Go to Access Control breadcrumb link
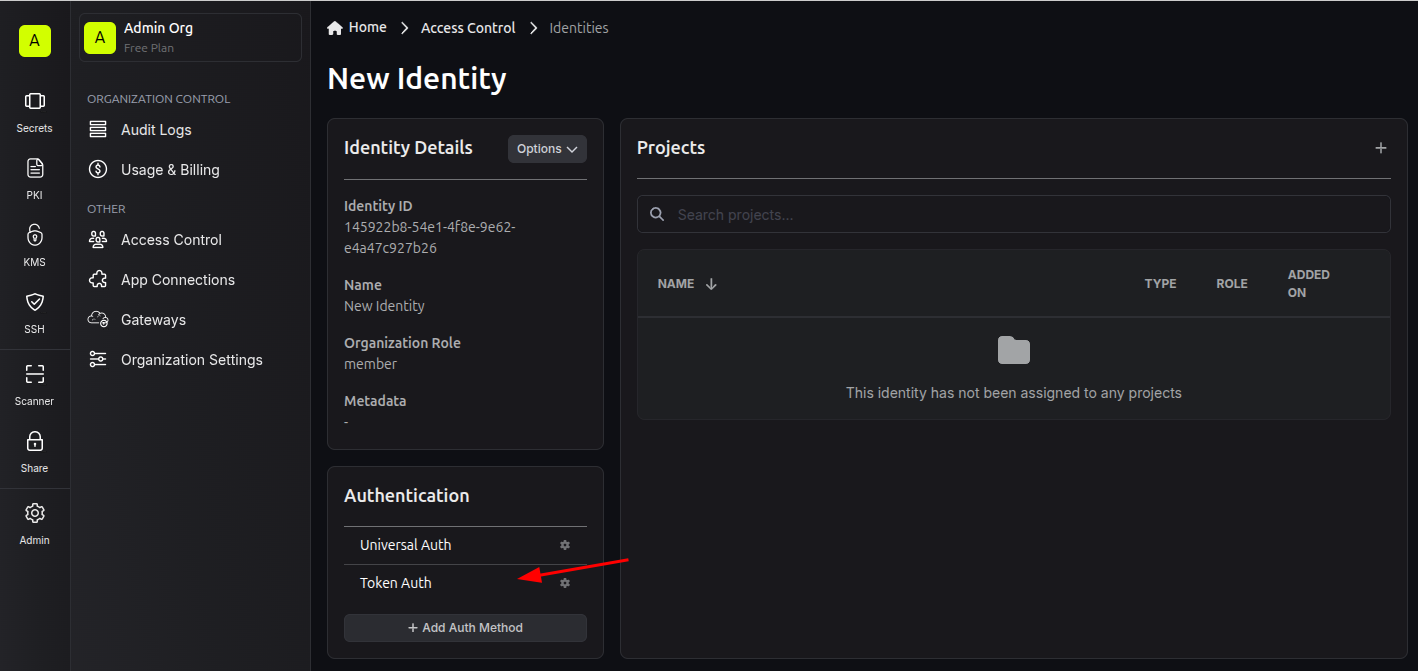This screenshot has height=671, width=1418. pos(468,28)
